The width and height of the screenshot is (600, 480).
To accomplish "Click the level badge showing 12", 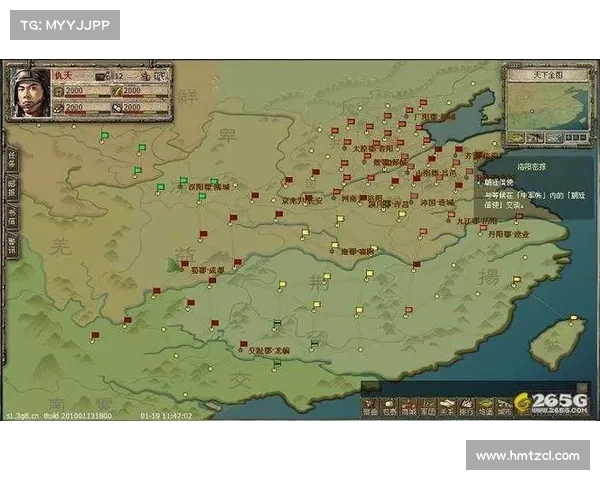I will click(110, 76).
